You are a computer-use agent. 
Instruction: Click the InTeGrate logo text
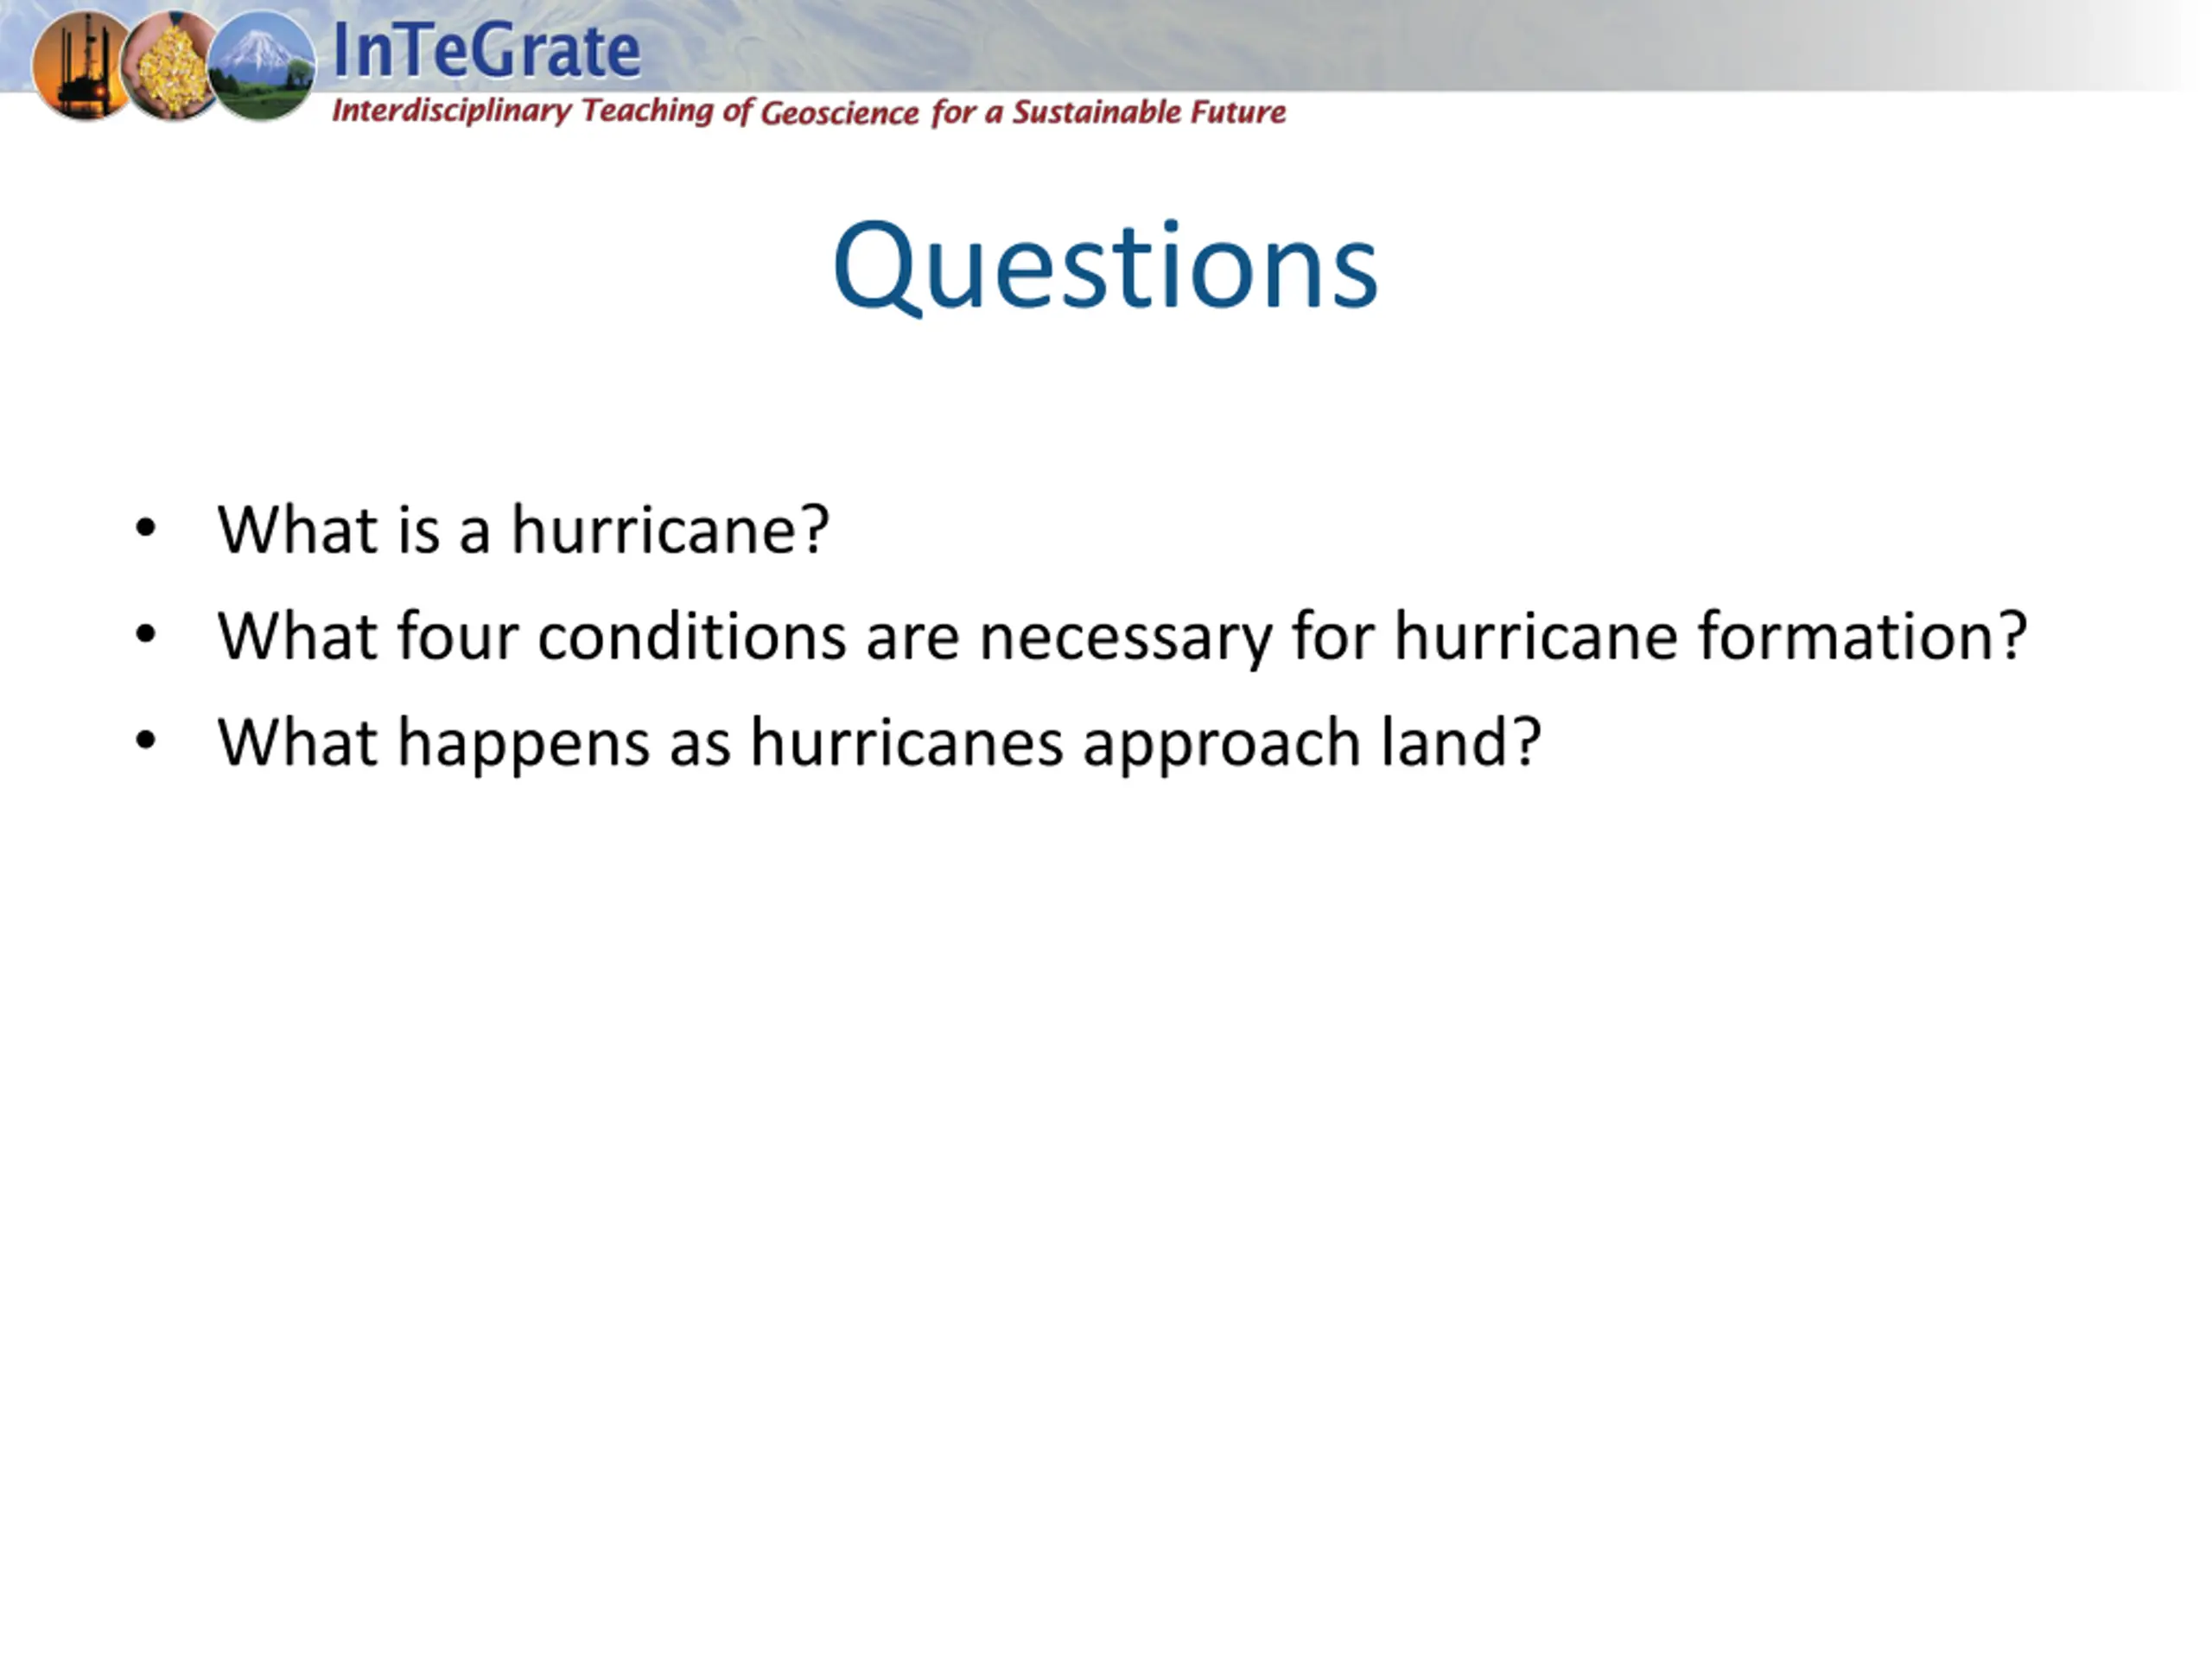point(486,50)
